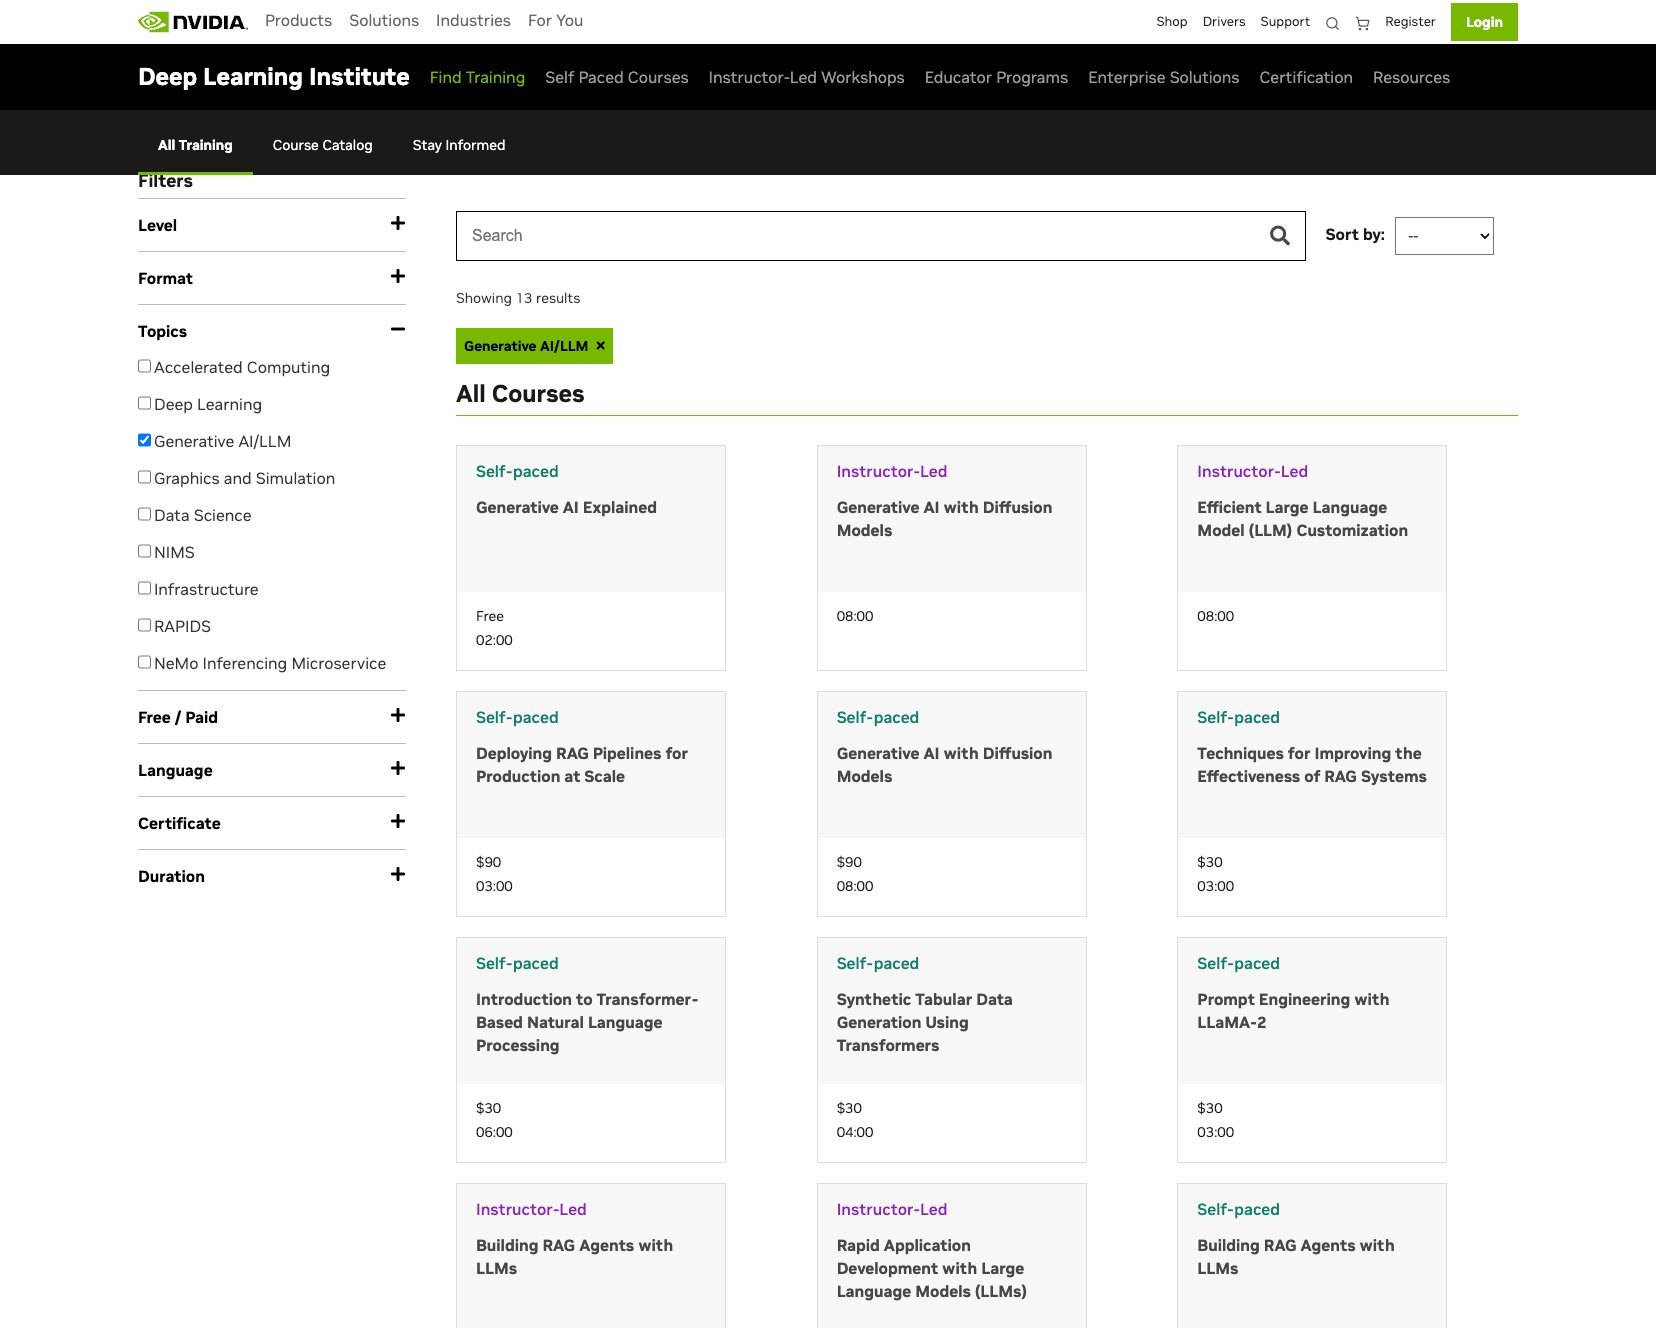Switch to the Course Catalog tab
Screen dimensions: 1656x1328
tap(322, 145)
